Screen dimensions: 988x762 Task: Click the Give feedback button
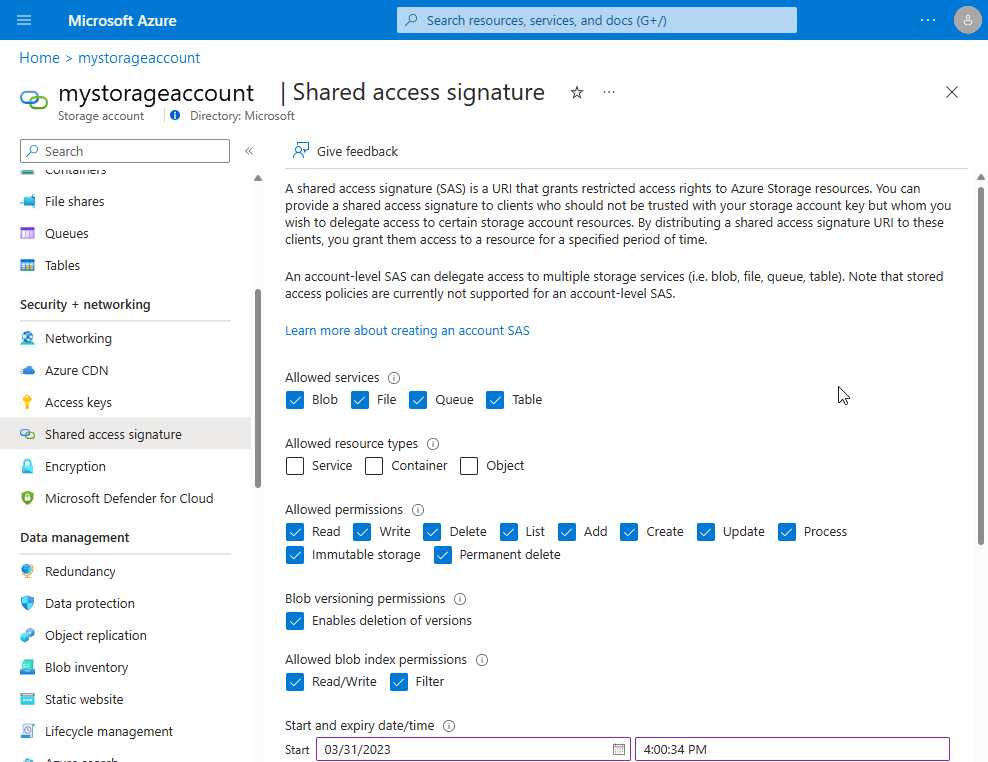345,151
